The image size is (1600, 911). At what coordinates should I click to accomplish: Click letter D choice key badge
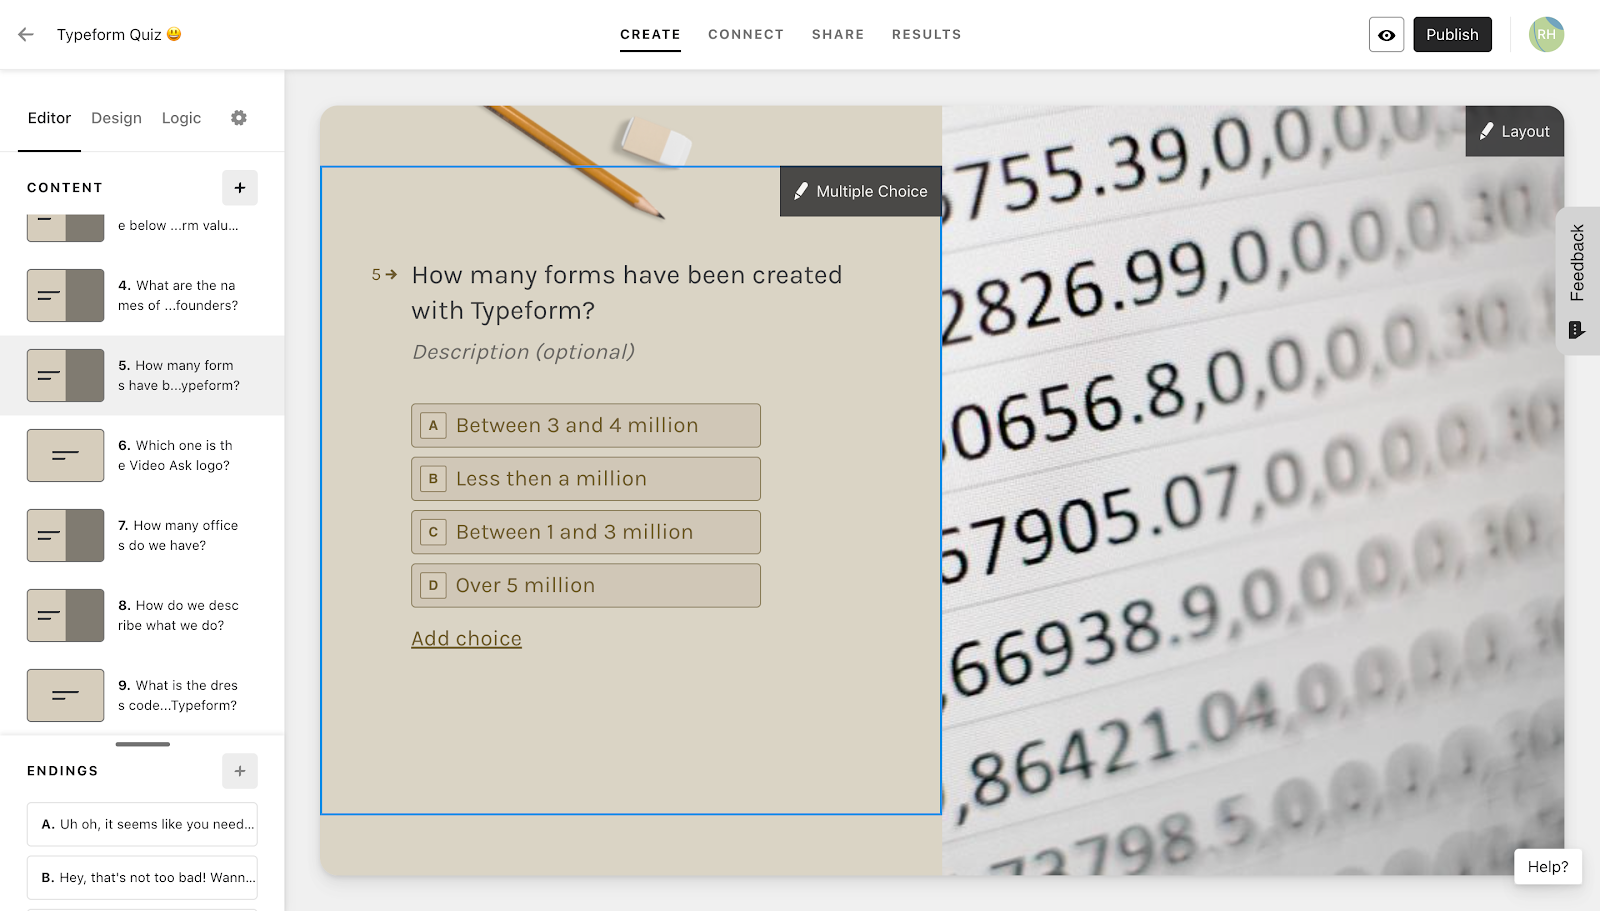pyautogui.click(x=433, y=586)
